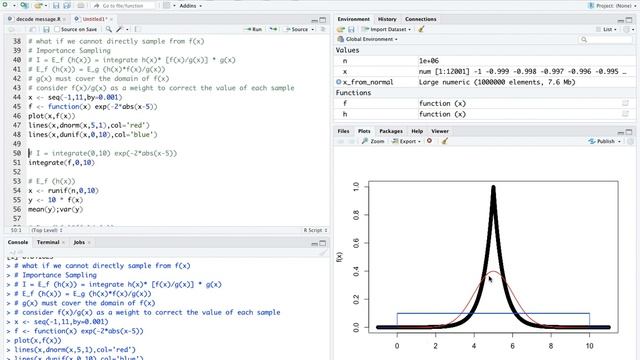Open the Export plot dropdown
640x360 pixels.
pyautogui.click(x=406, y=141)
